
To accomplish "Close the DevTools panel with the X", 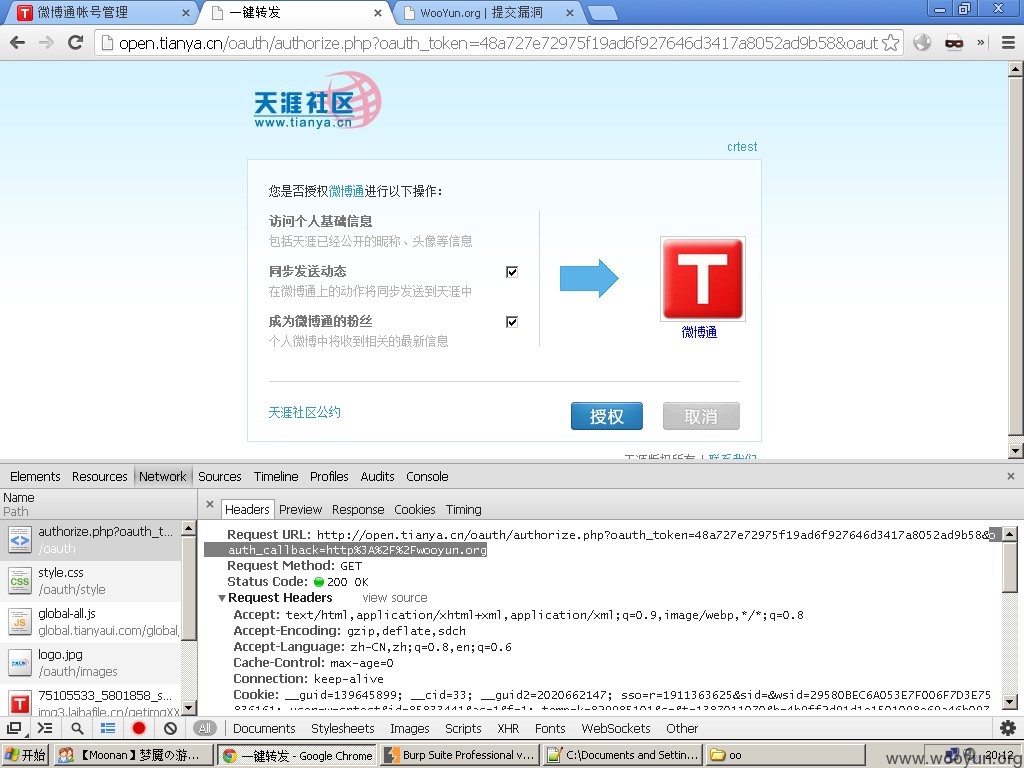I will coord(1011,476).
